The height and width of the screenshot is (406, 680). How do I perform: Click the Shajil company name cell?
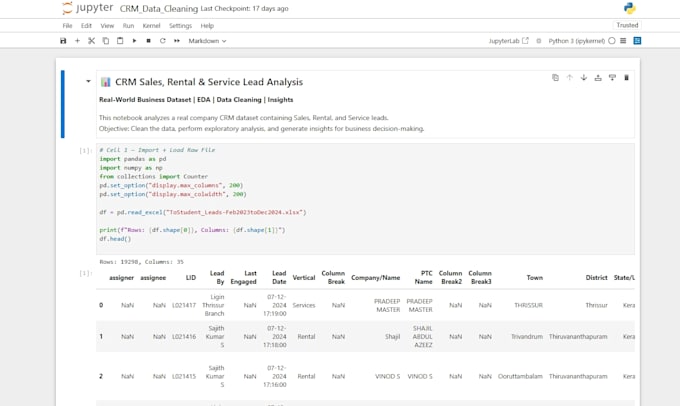point(392,337)
